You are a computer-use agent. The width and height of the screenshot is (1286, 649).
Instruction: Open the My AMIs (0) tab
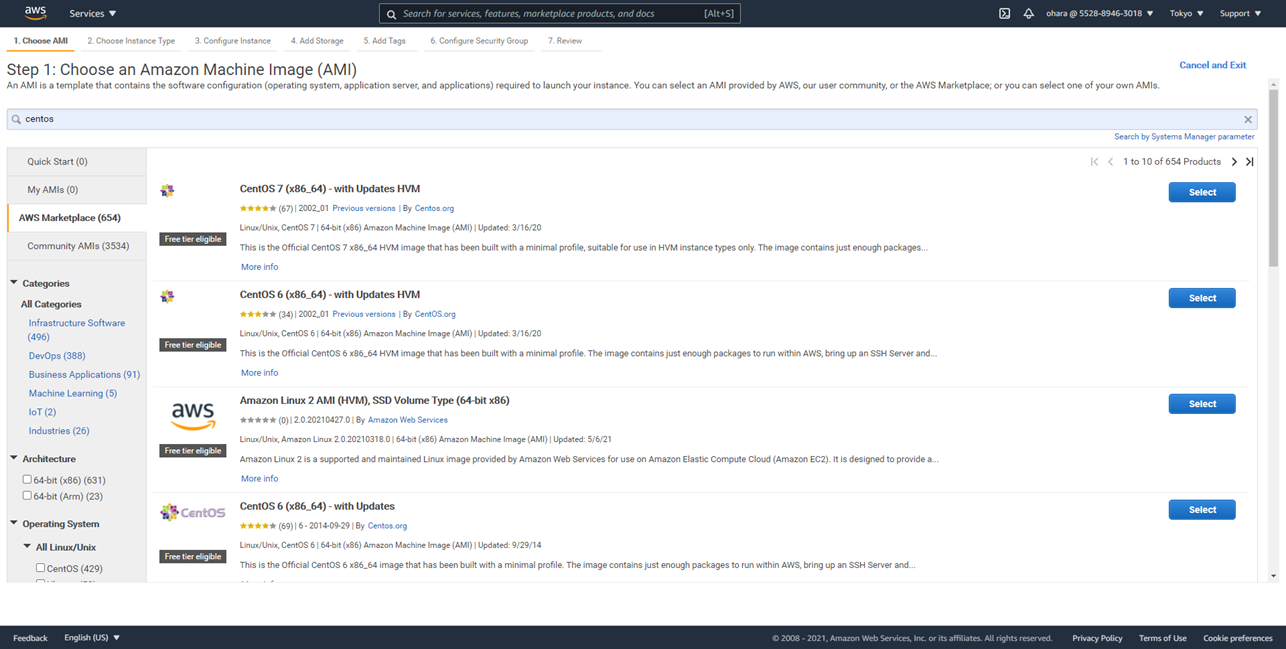pos(77,189)
